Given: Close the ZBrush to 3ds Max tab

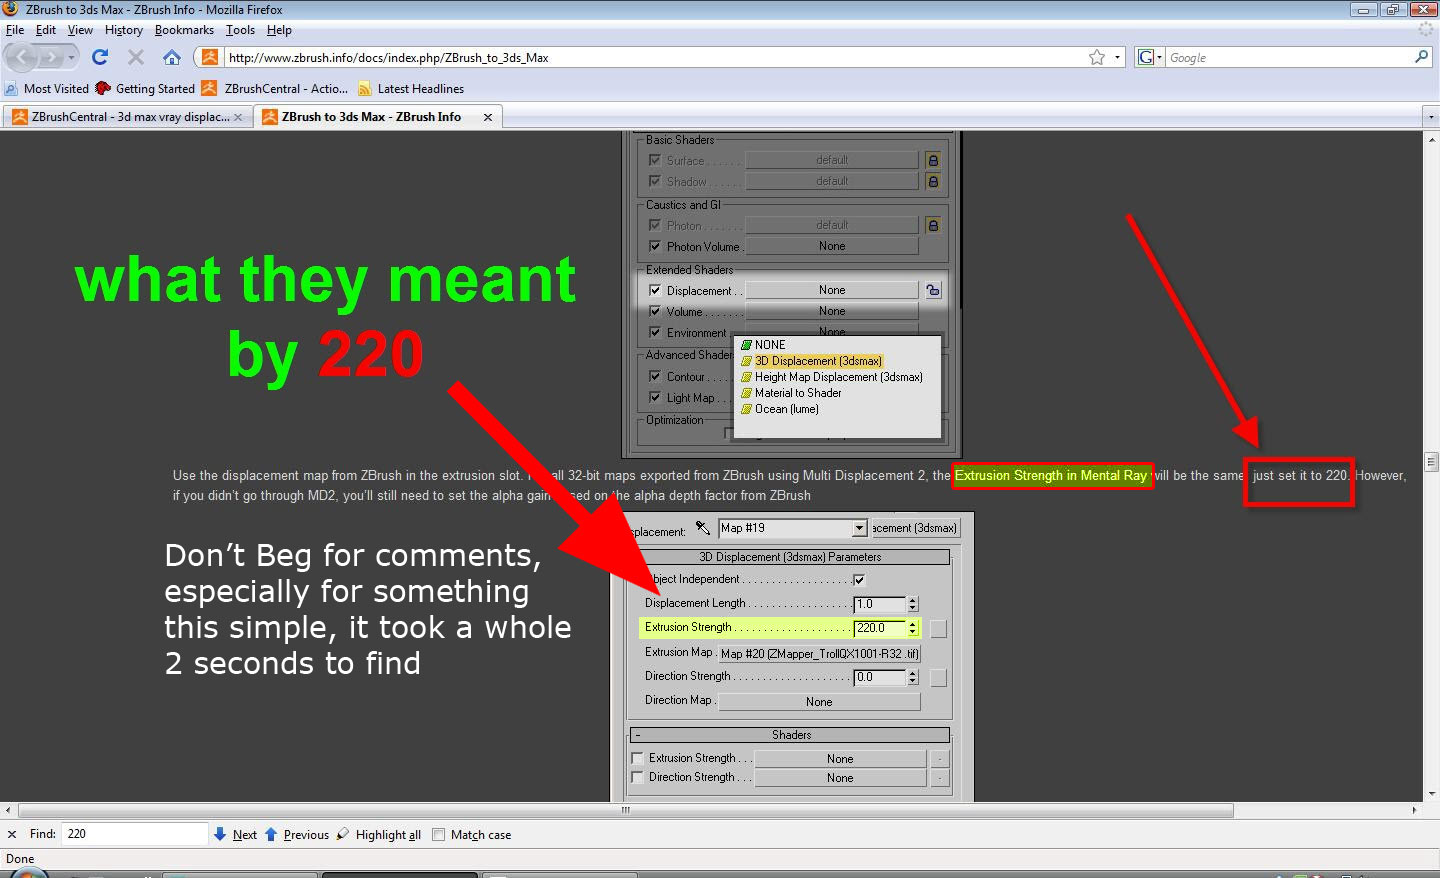Looking at the screenshot, I should (488, 117).
